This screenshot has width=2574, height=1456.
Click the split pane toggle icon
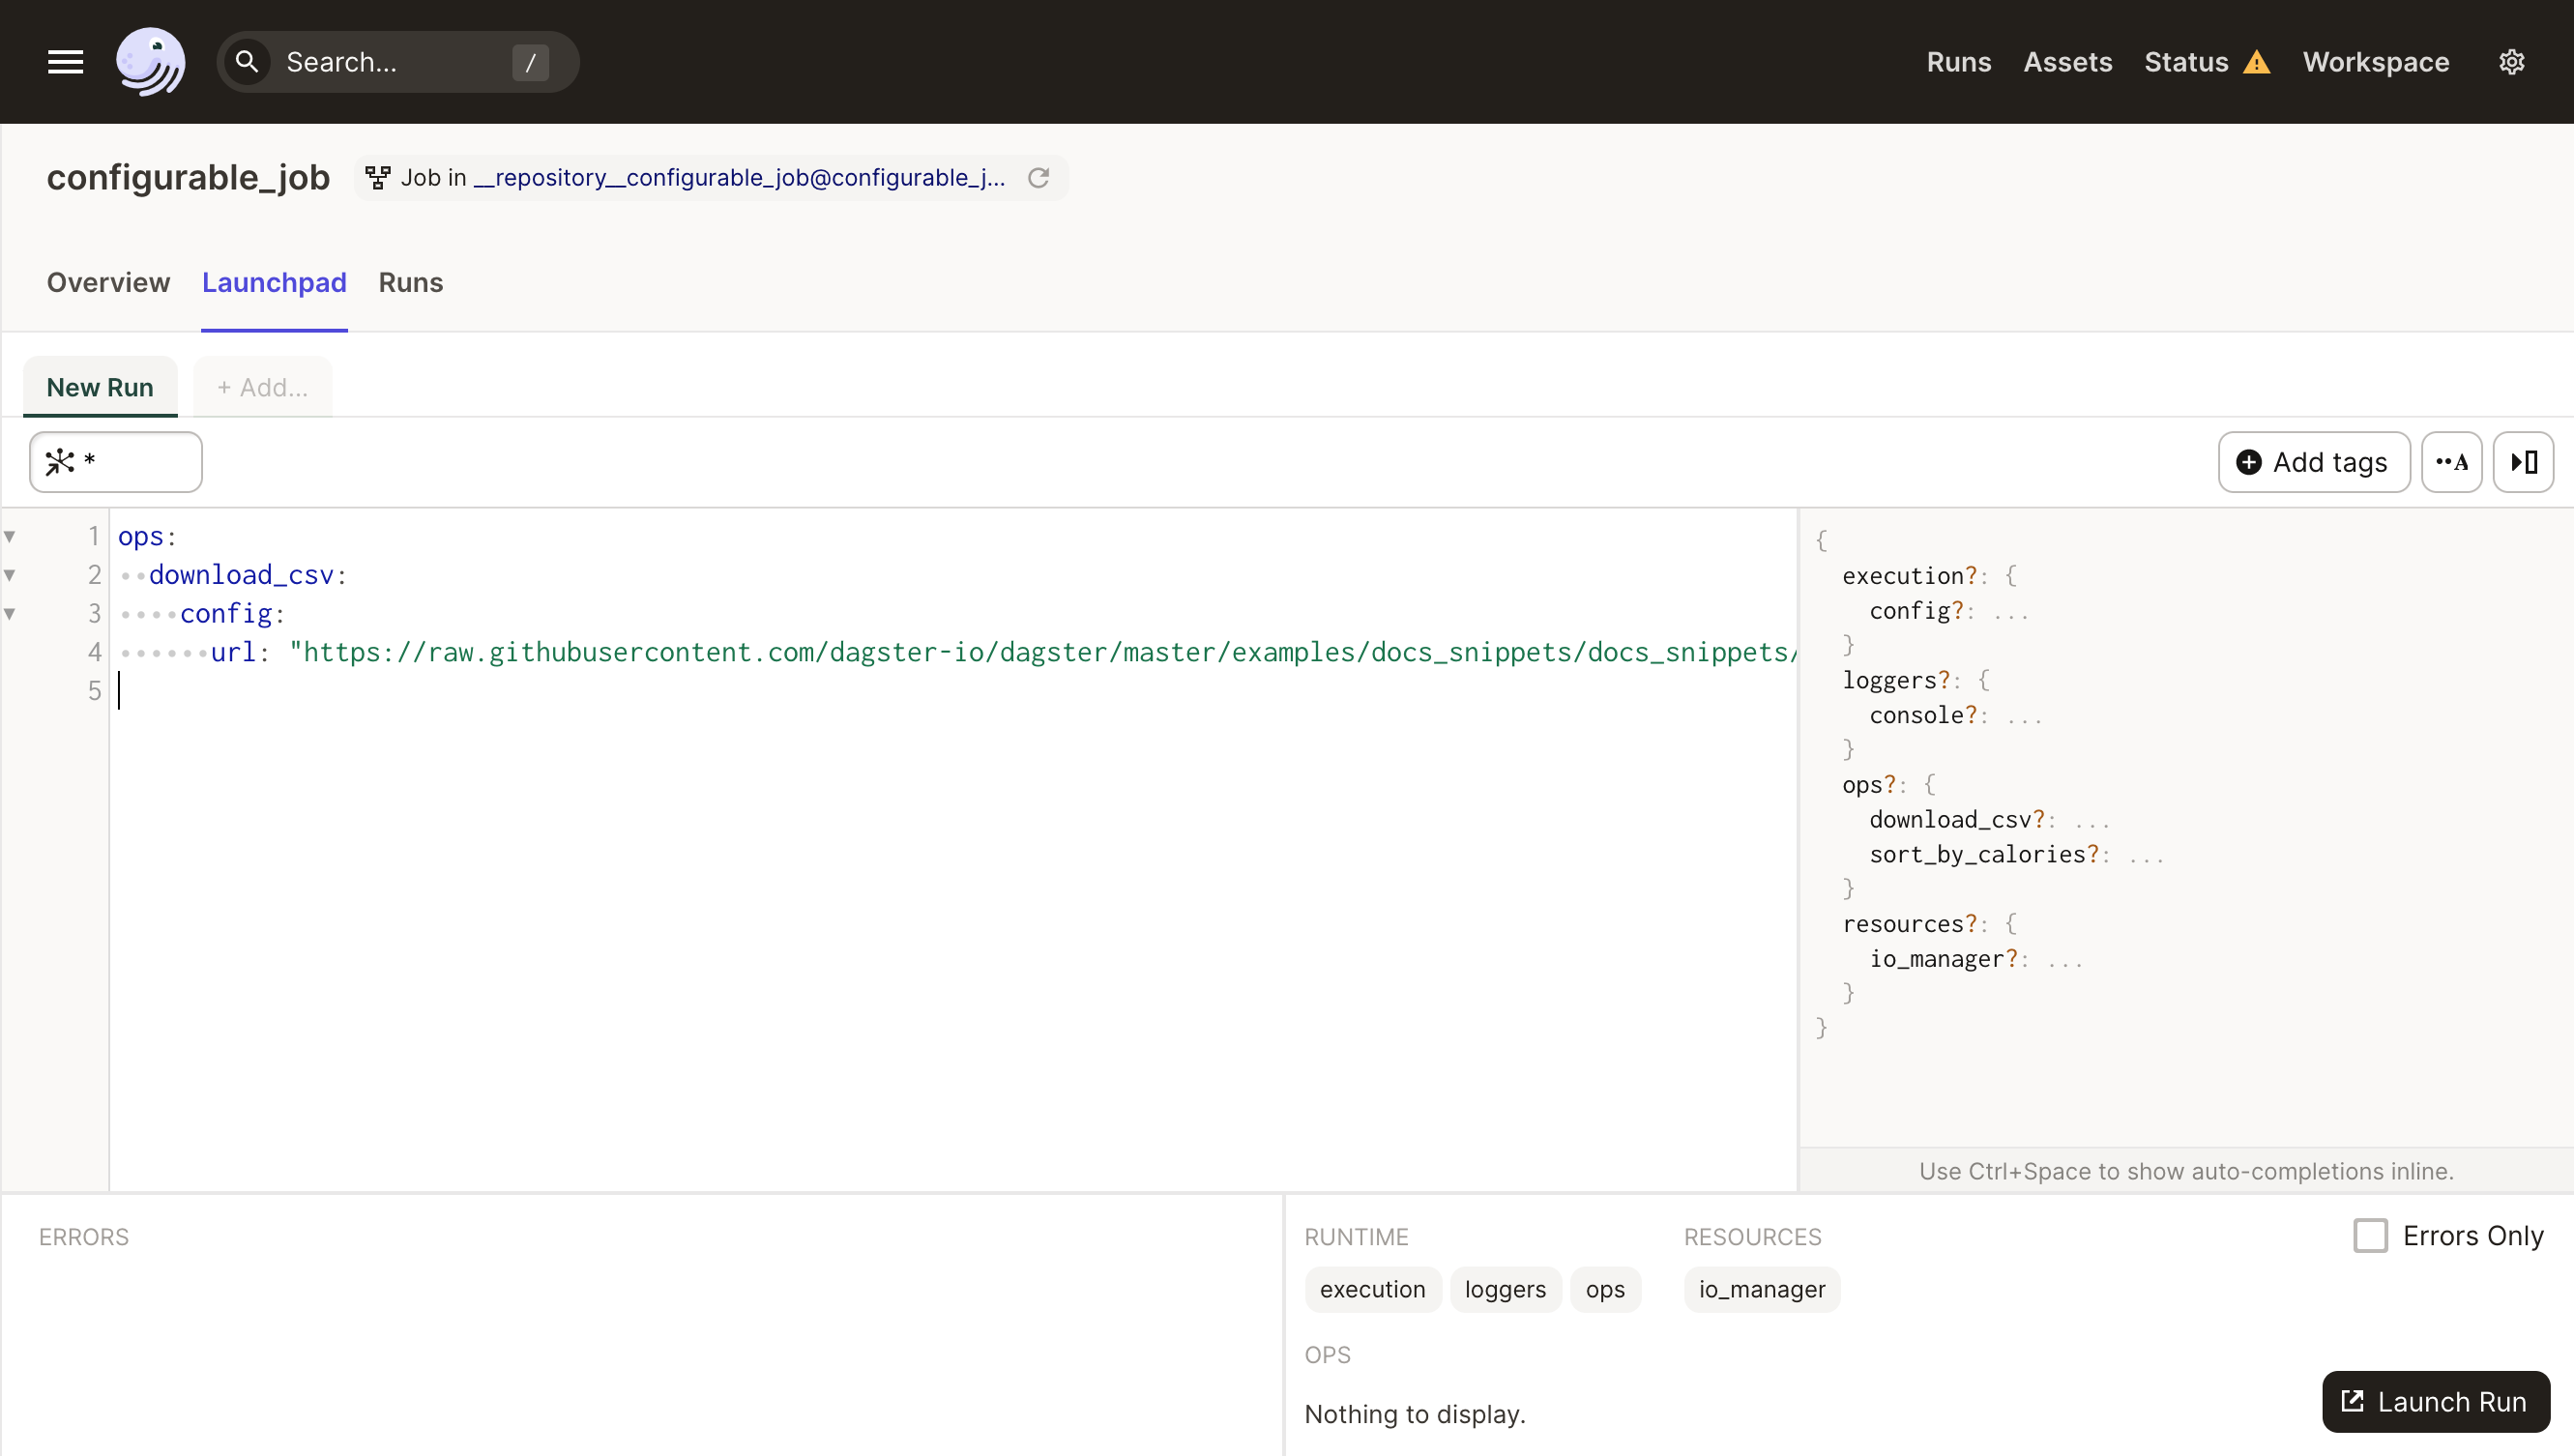coord(2525,461)
